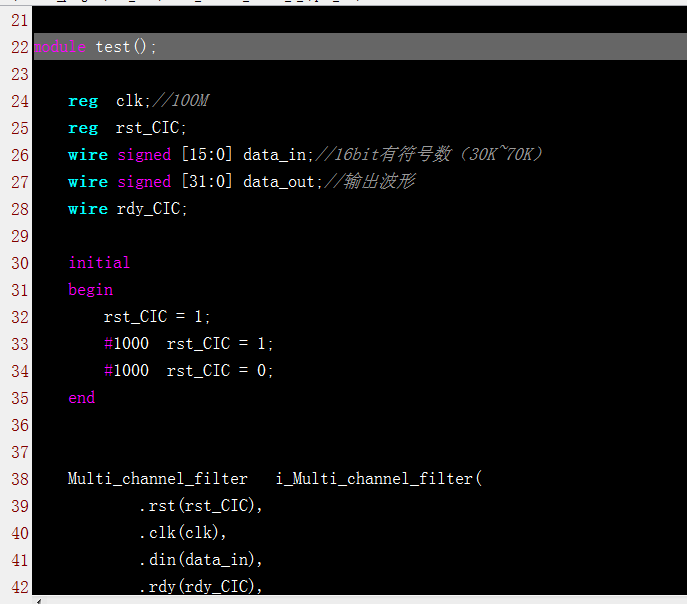Image resolution: width=687 pixels, height=604 pixels.
Task: Click line number 30 in the gutter
Action: click(19, 263)
